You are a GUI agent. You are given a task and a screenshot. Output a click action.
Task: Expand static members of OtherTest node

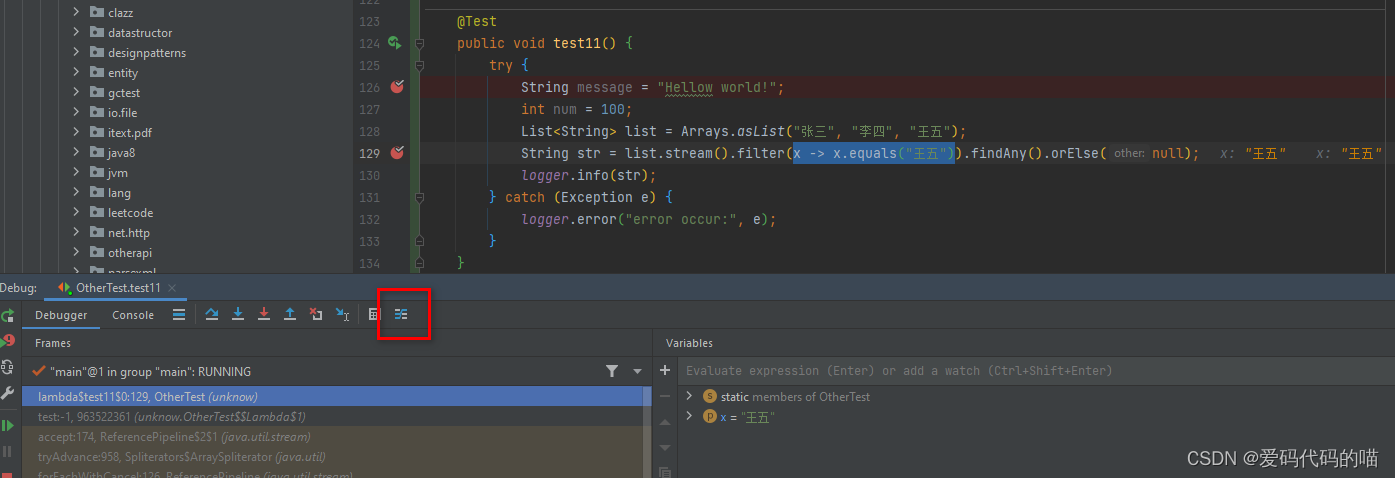click(689, 396)
